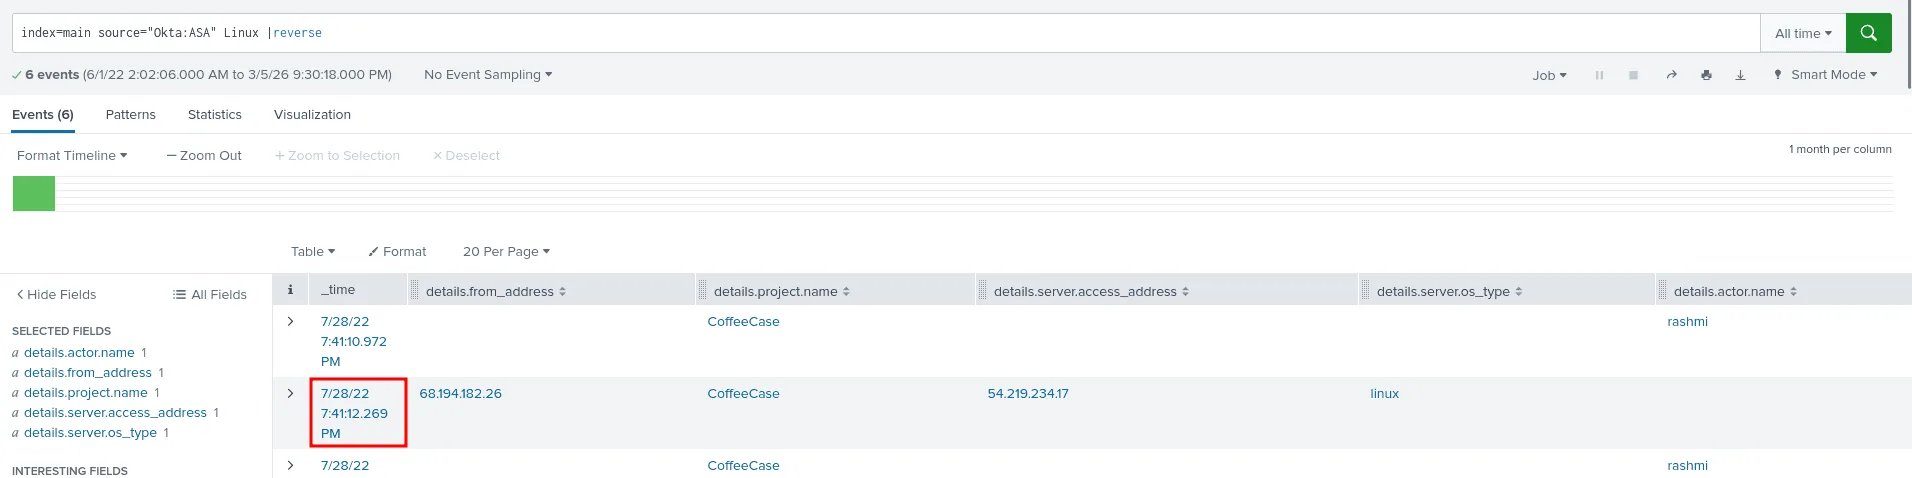
Task: Expand the third event row chevron
Action: (x=290, y=465)
